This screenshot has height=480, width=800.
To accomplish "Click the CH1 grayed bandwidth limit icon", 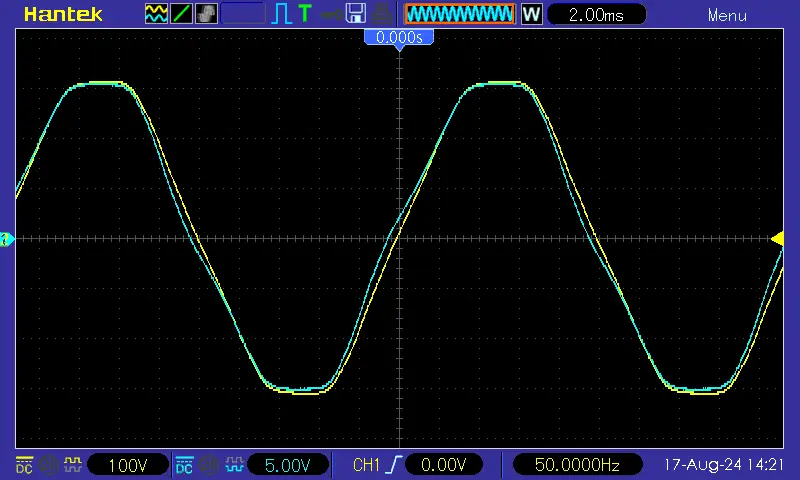I will tap(49, 465).
